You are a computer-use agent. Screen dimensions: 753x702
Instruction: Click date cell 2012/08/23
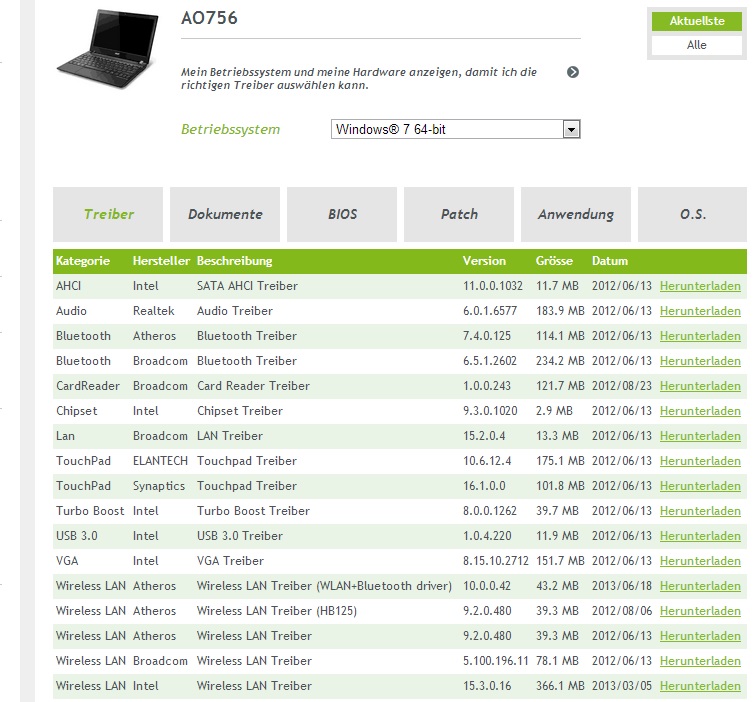click(x=621, y=386)
